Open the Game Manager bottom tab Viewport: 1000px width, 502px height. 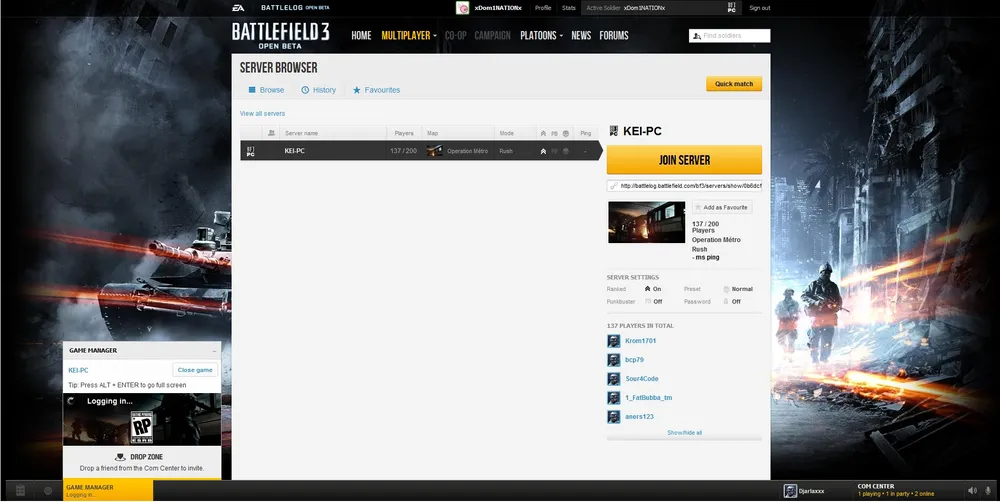[x=108, y=490]
